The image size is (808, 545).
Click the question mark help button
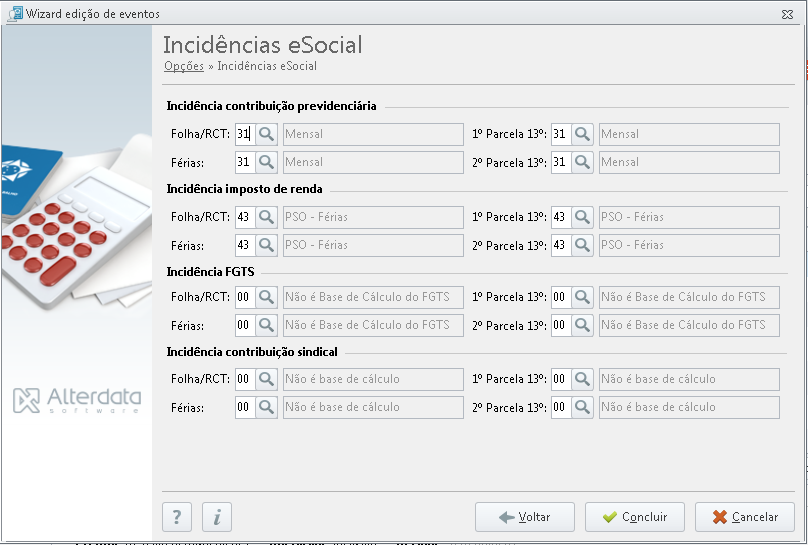coord(177,517)
